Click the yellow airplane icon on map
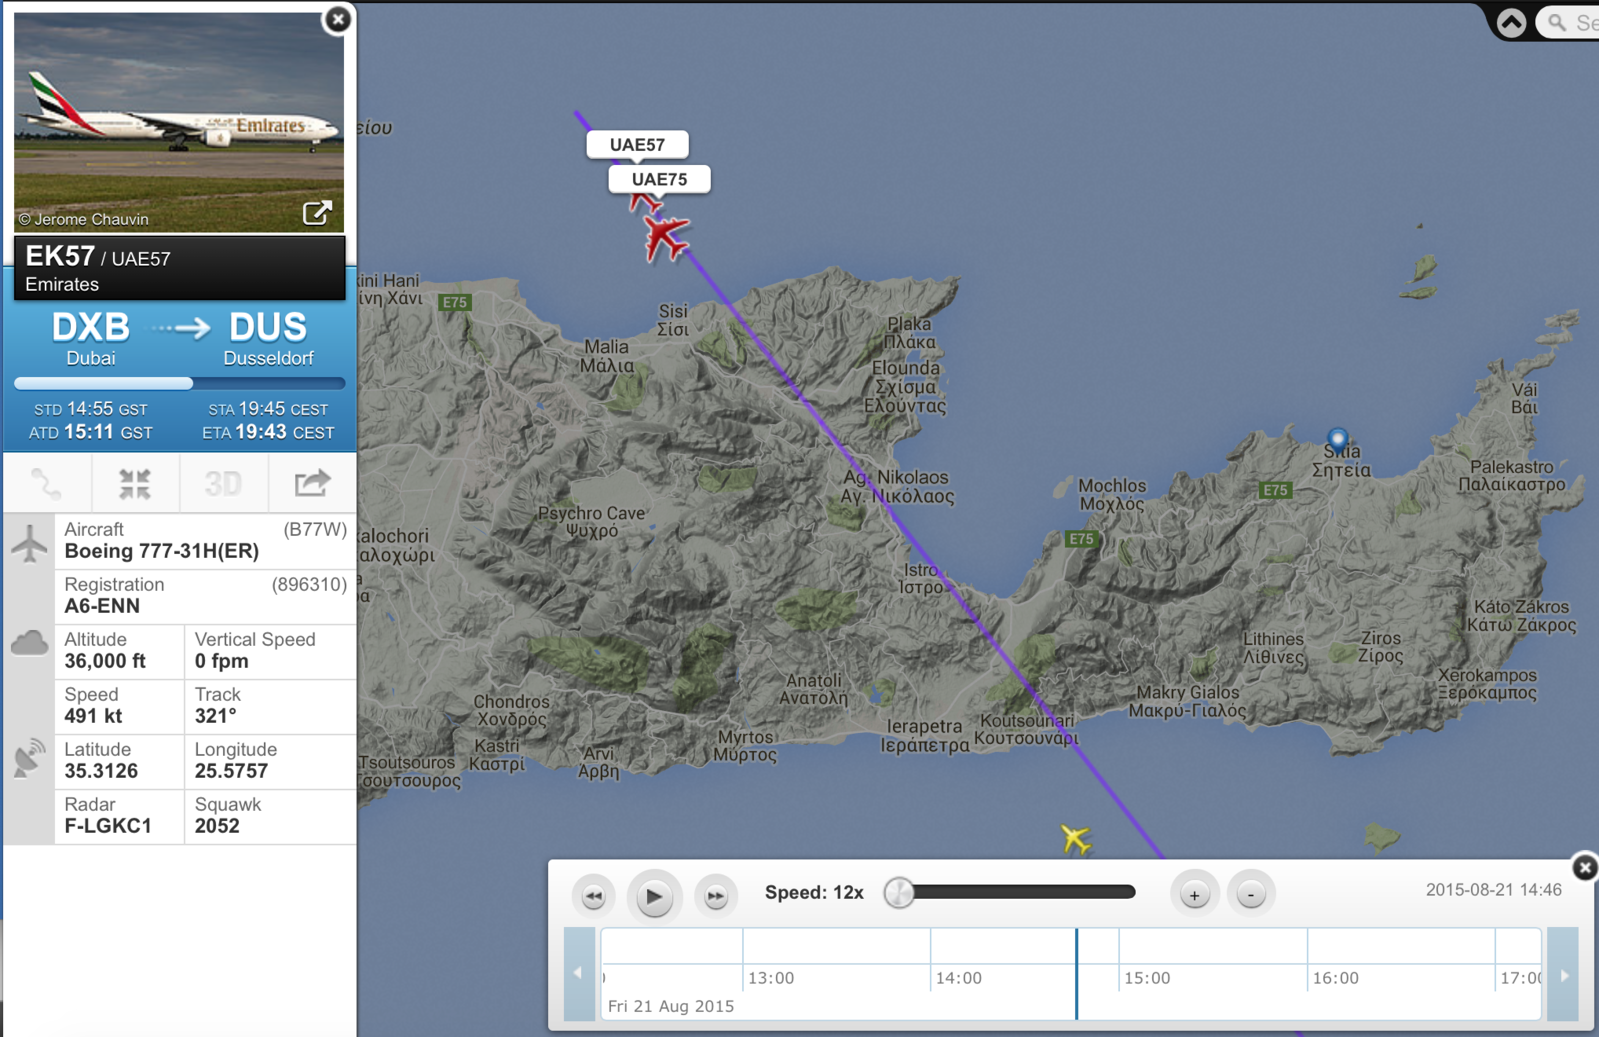 [x=1075, y=839]
